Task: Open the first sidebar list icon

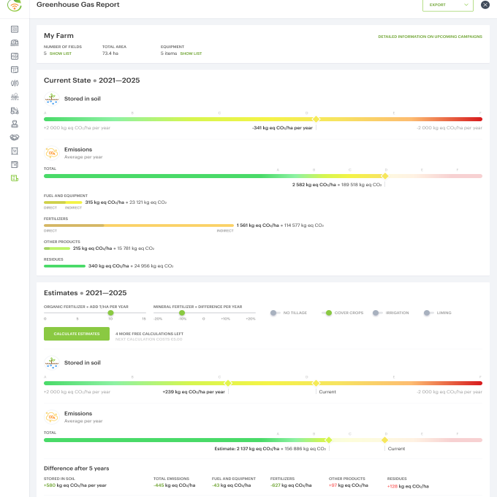Action: (15, 29)
